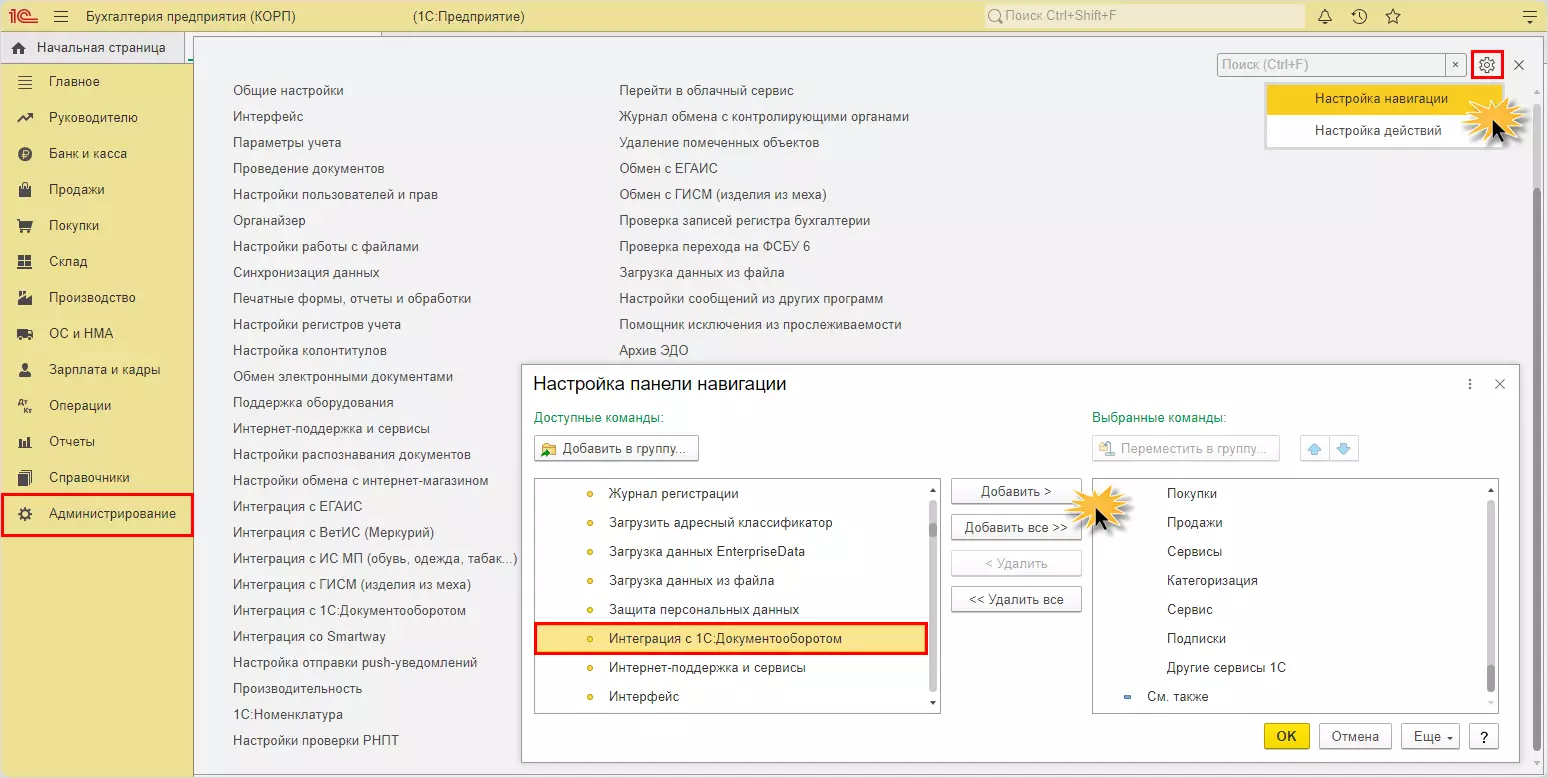Open the Продажи section
The height and width of the screenshot is (778, 1548).
pyautogui.click(x=96, y=190)
